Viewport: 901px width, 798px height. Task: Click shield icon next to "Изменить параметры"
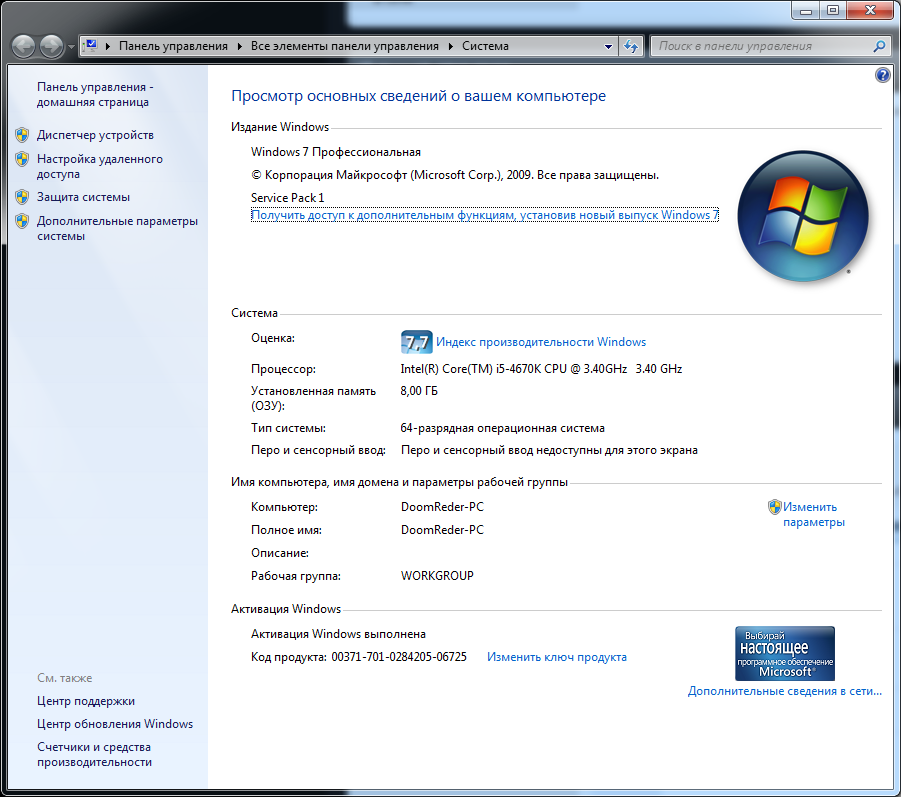pyautogui.click(x=775, y=507)
